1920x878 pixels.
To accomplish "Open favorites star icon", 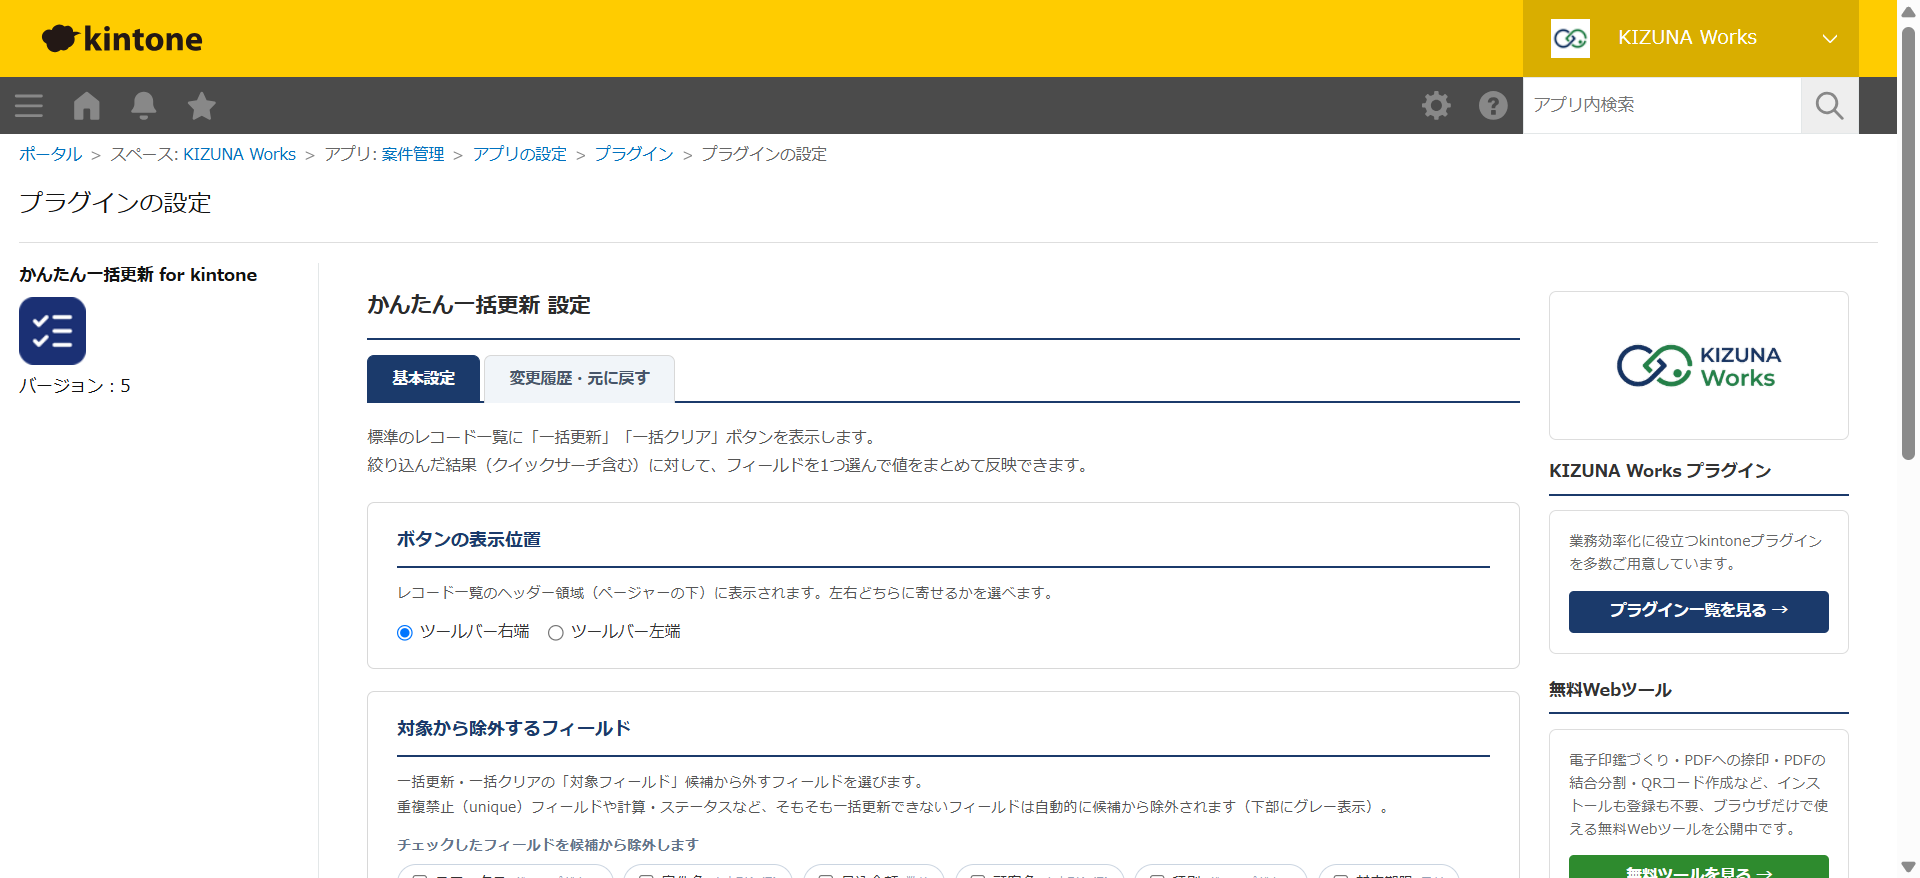I will tap(202, 105).
